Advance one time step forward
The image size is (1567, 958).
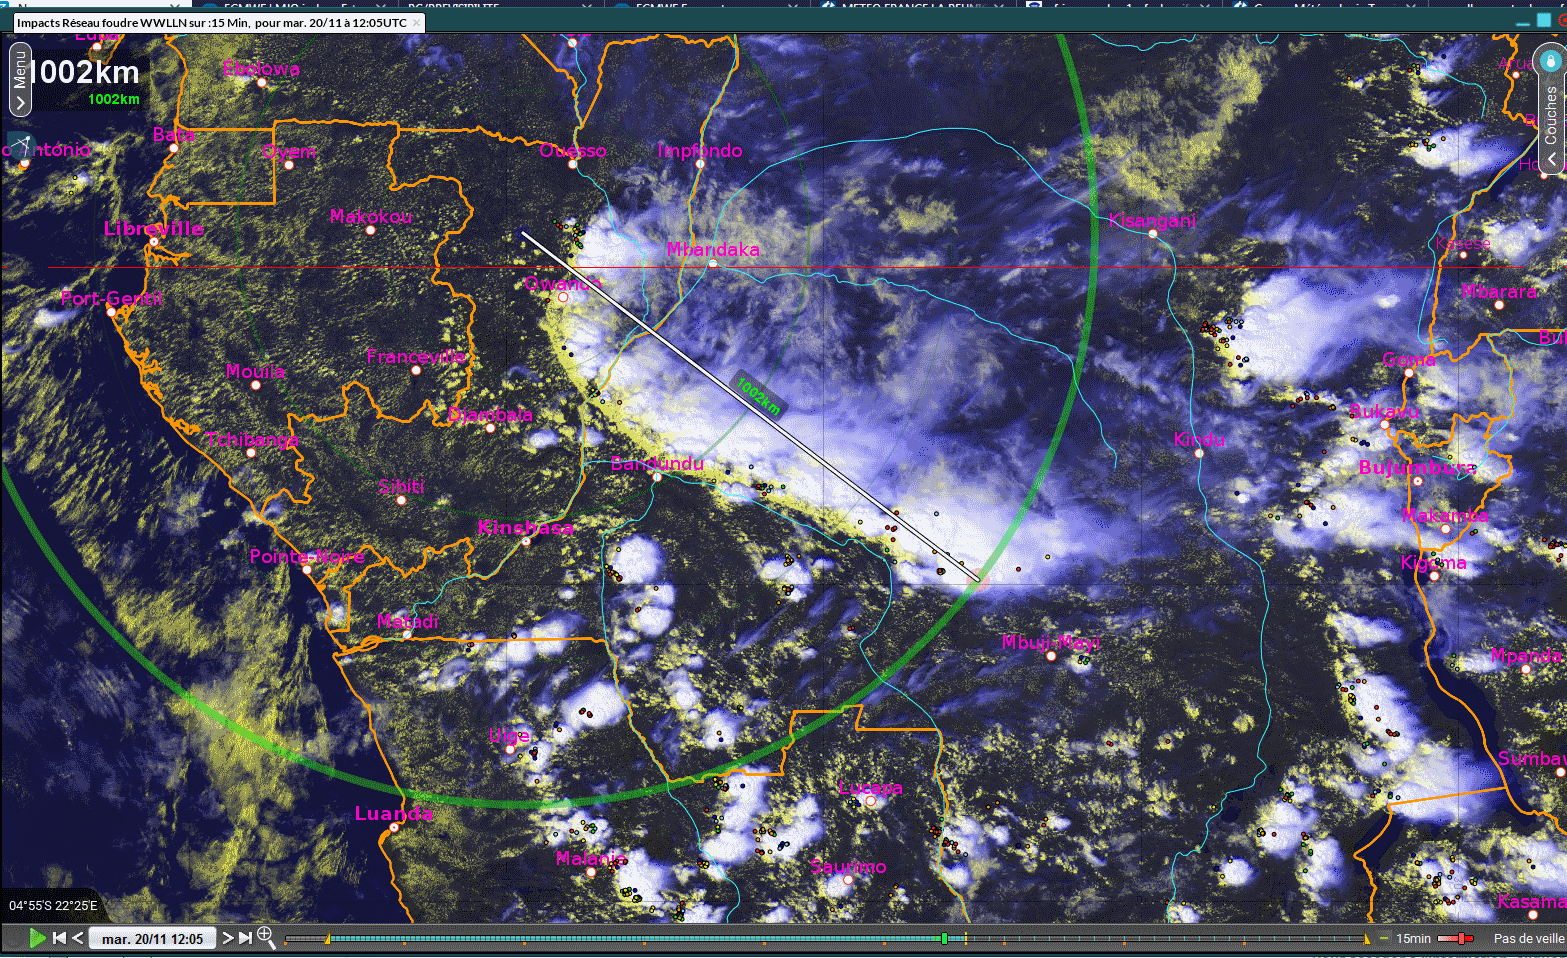(227, 938)
